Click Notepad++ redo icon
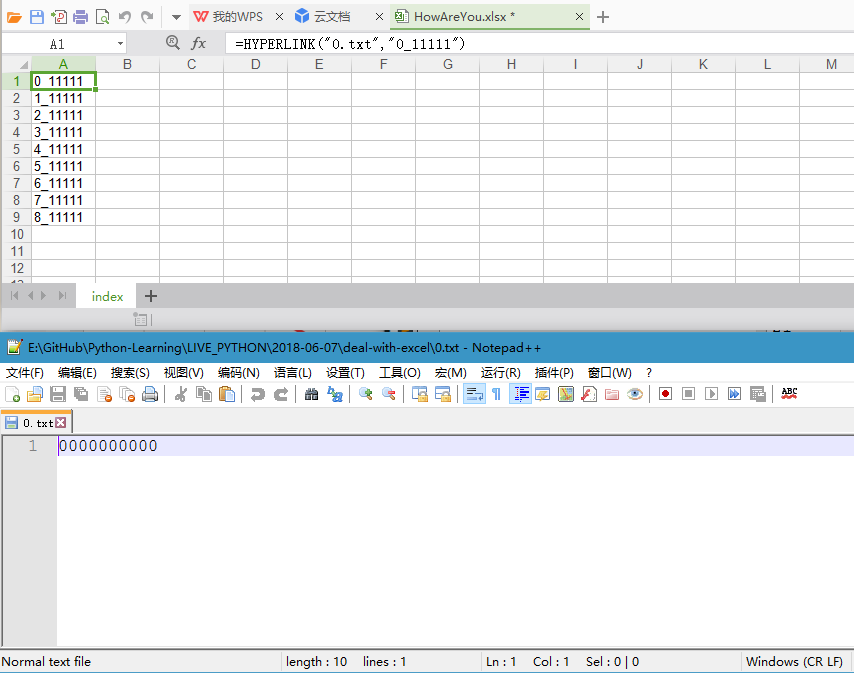This screenshot has height=673, width=854. pos(280,394)
